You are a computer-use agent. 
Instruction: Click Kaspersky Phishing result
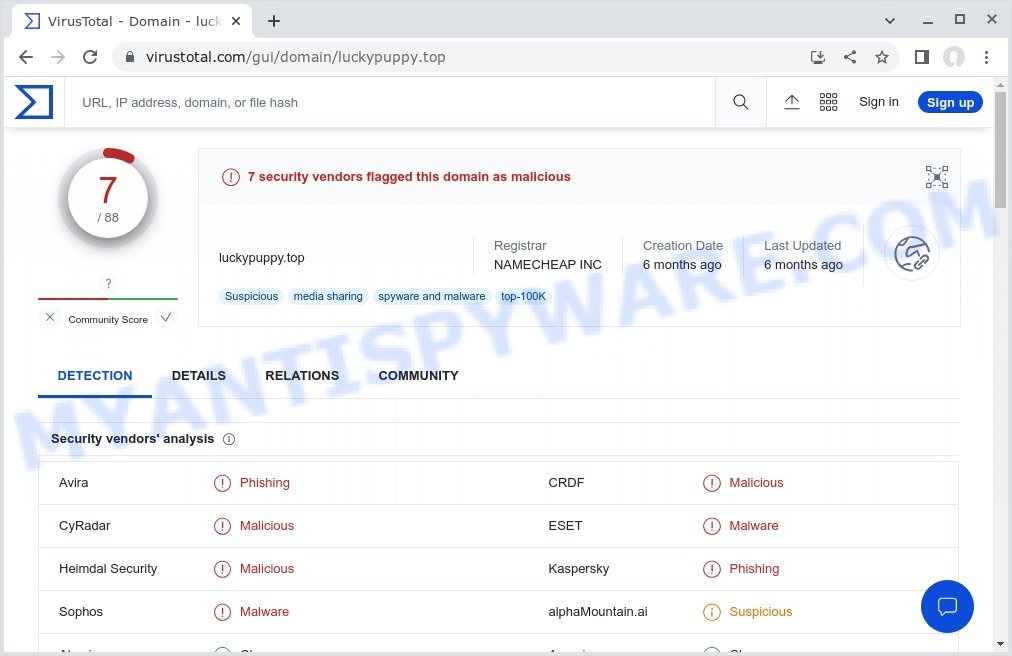[x=754, y=569]
